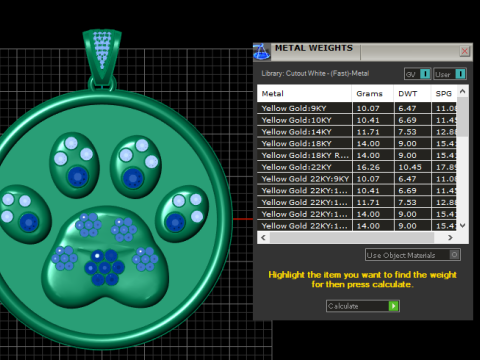The height and width of the screenshot is (360, 480).
Task: Click the Metal Weights scale icon
Action: coord(262,52)
